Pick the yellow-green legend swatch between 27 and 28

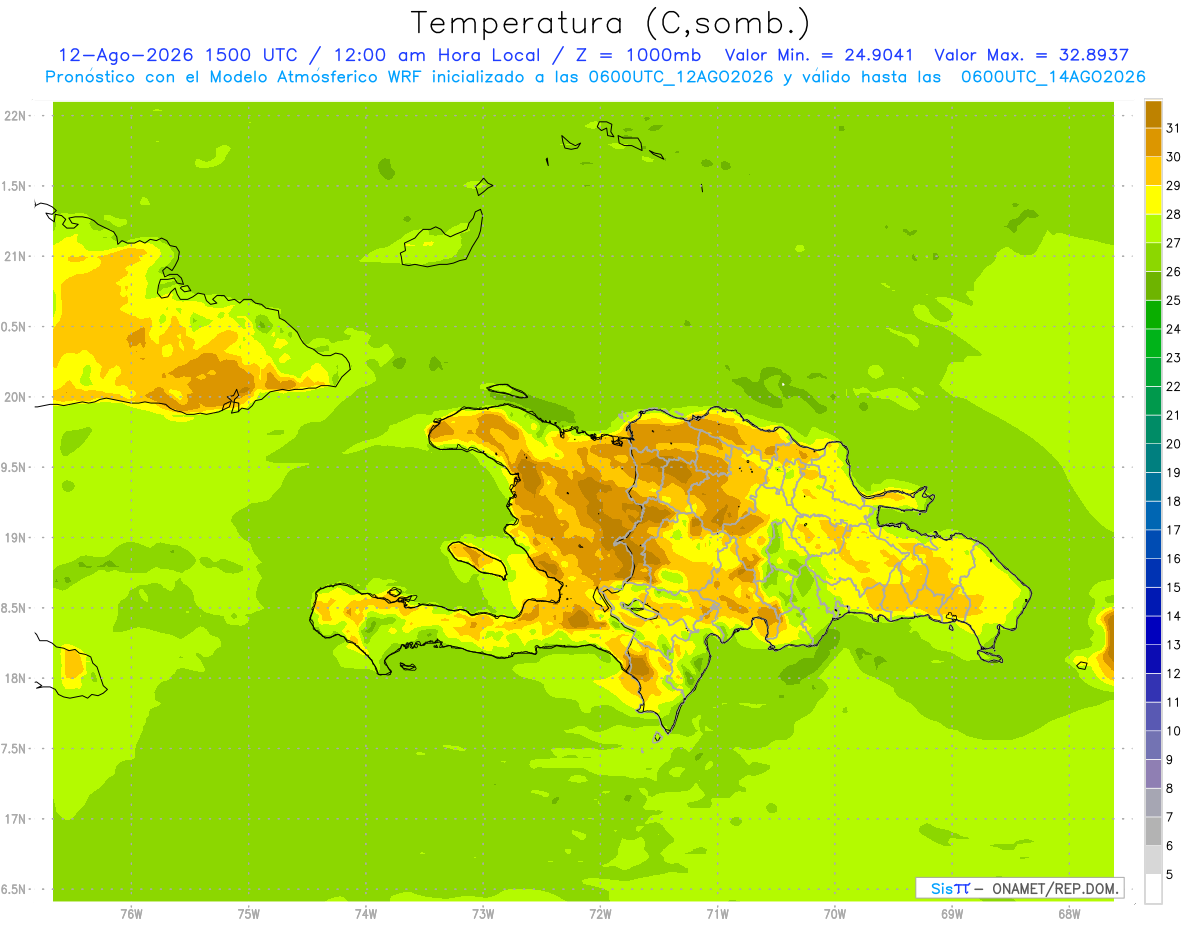1153,228
